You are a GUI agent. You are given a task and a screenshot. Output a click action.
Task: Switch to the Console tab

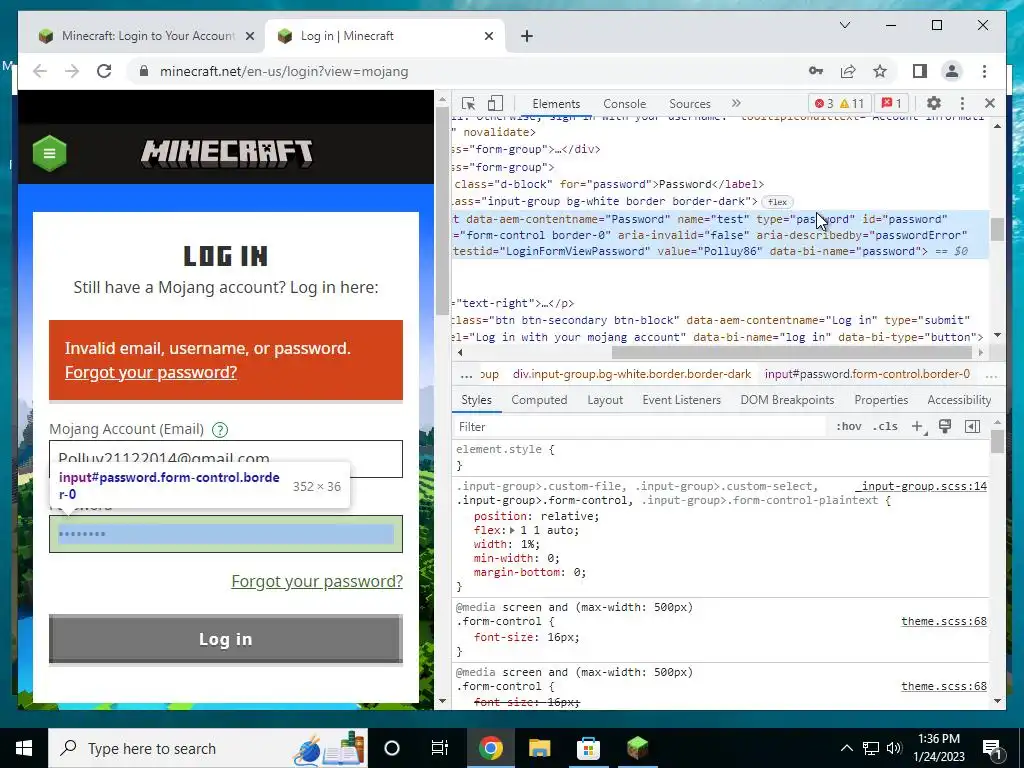[x=624, y=103]
